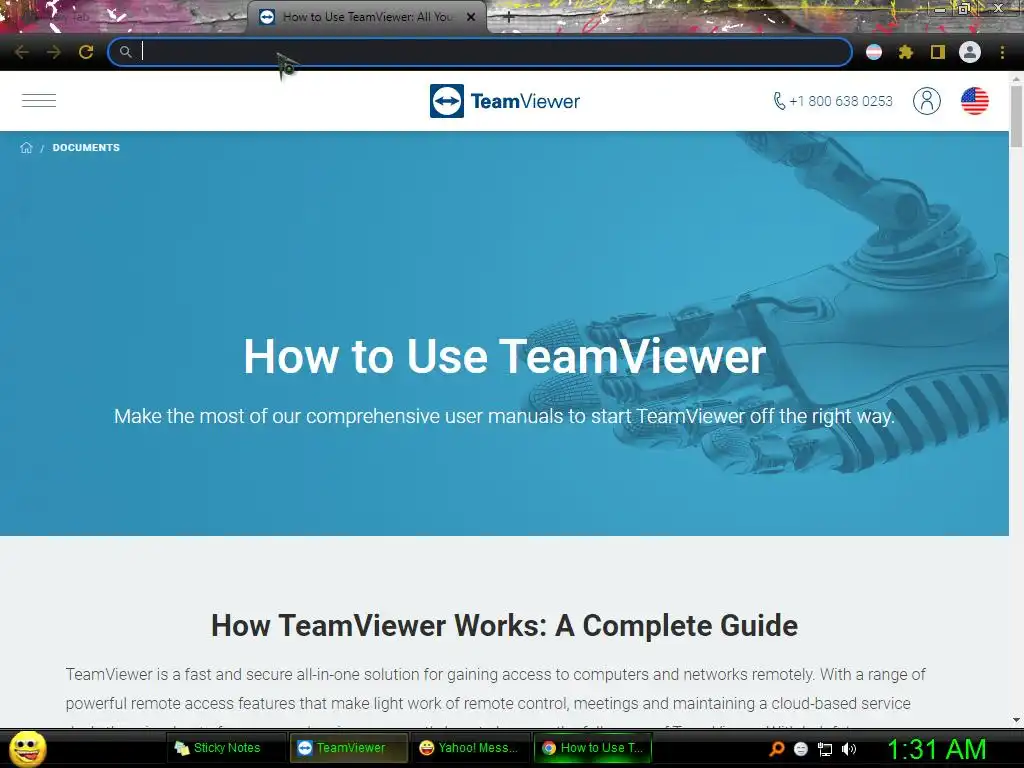This screenshot has width=1024, height=768.
Task: Open a new tab with the plus button
Action: coord(509,17)
